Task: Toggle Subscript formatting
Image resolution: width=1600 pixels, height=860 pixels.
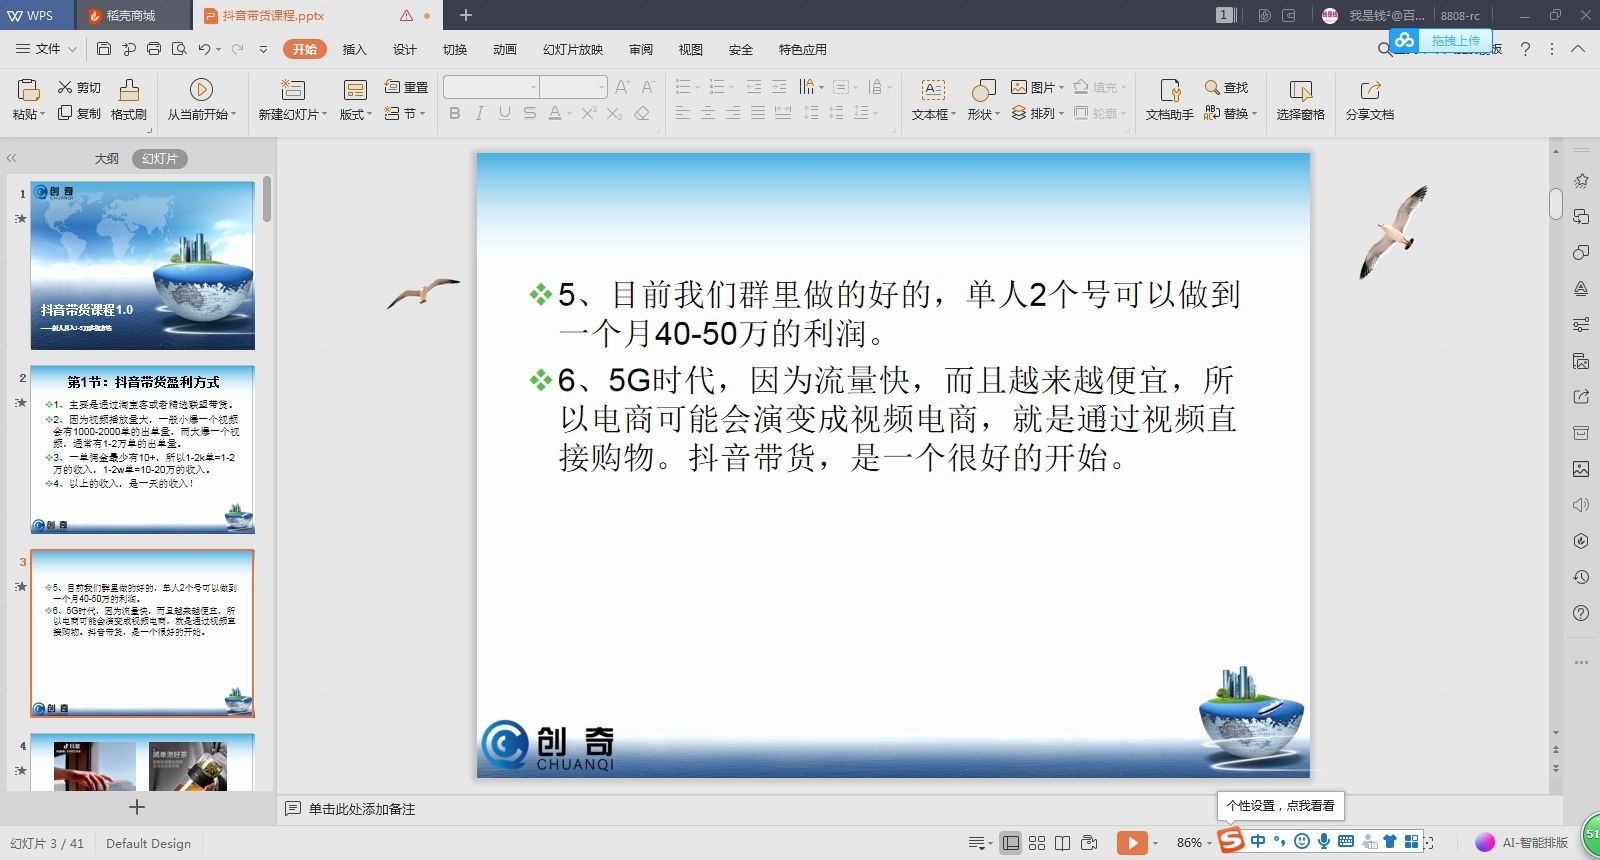Action: click(614, 113)
